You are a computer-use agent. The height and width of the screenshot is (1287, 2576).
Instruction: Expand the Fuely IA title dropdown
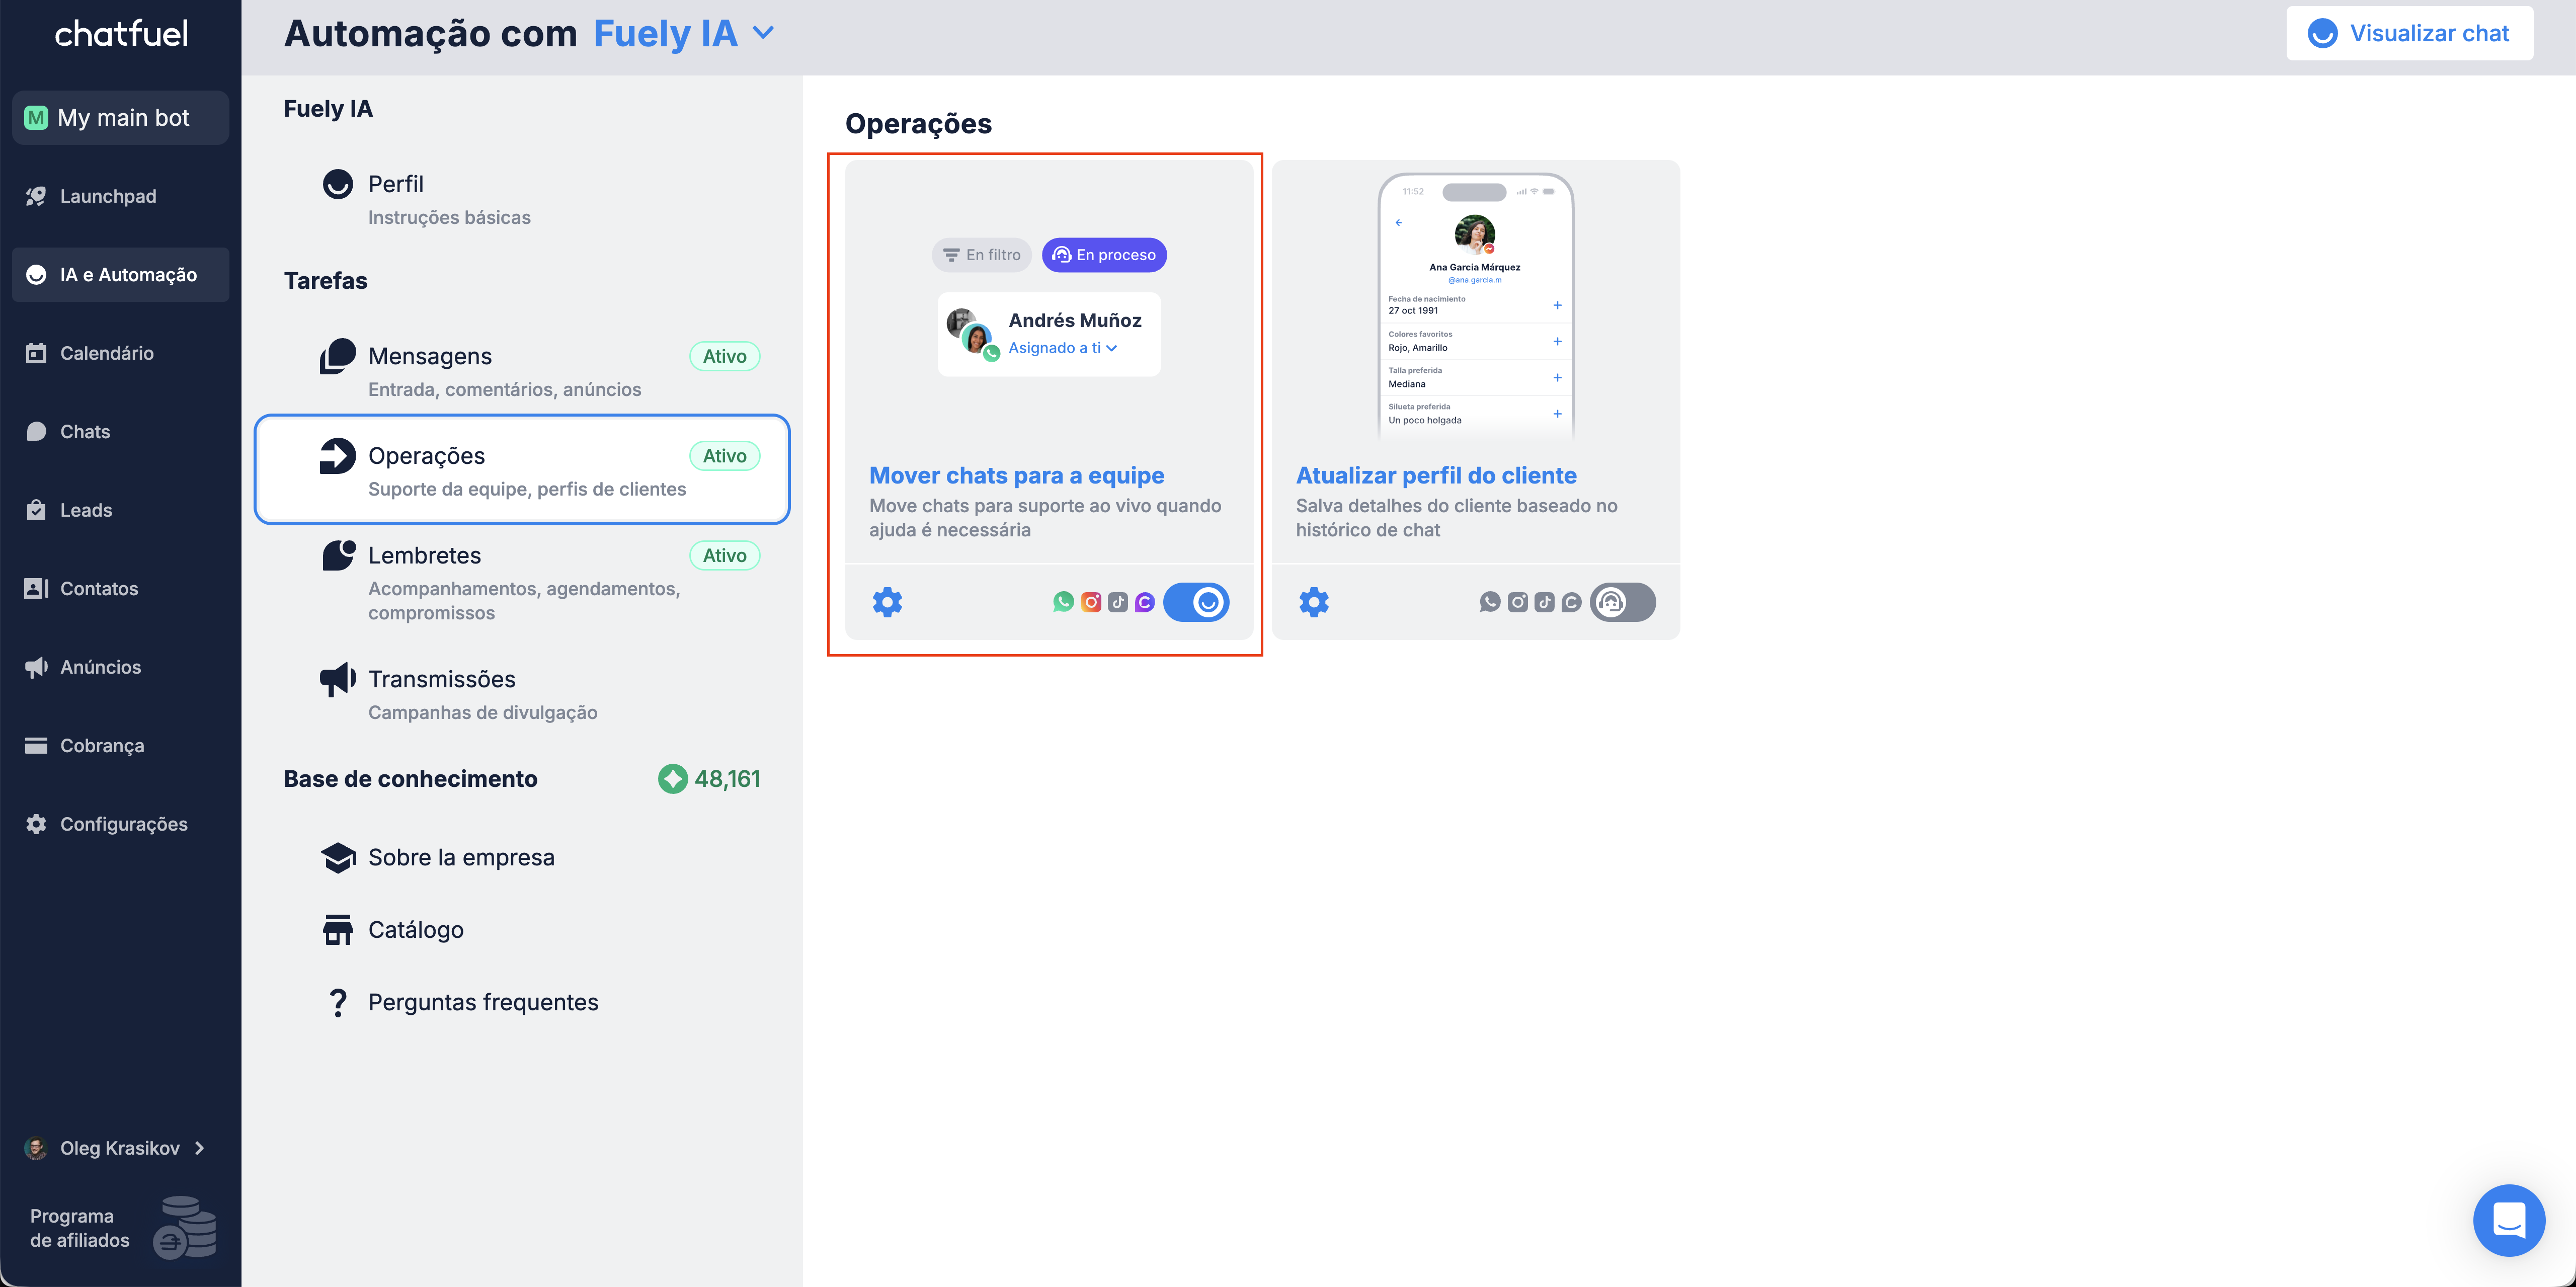coord(763,33)
